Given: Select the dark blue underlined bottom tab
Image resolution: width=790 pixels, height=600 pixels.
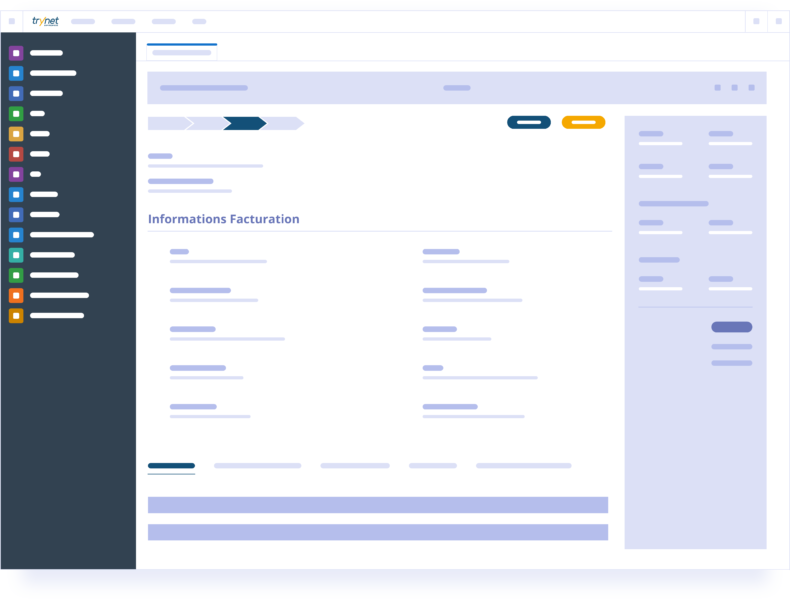Looking at the screenshot, I should coord(171,466).
